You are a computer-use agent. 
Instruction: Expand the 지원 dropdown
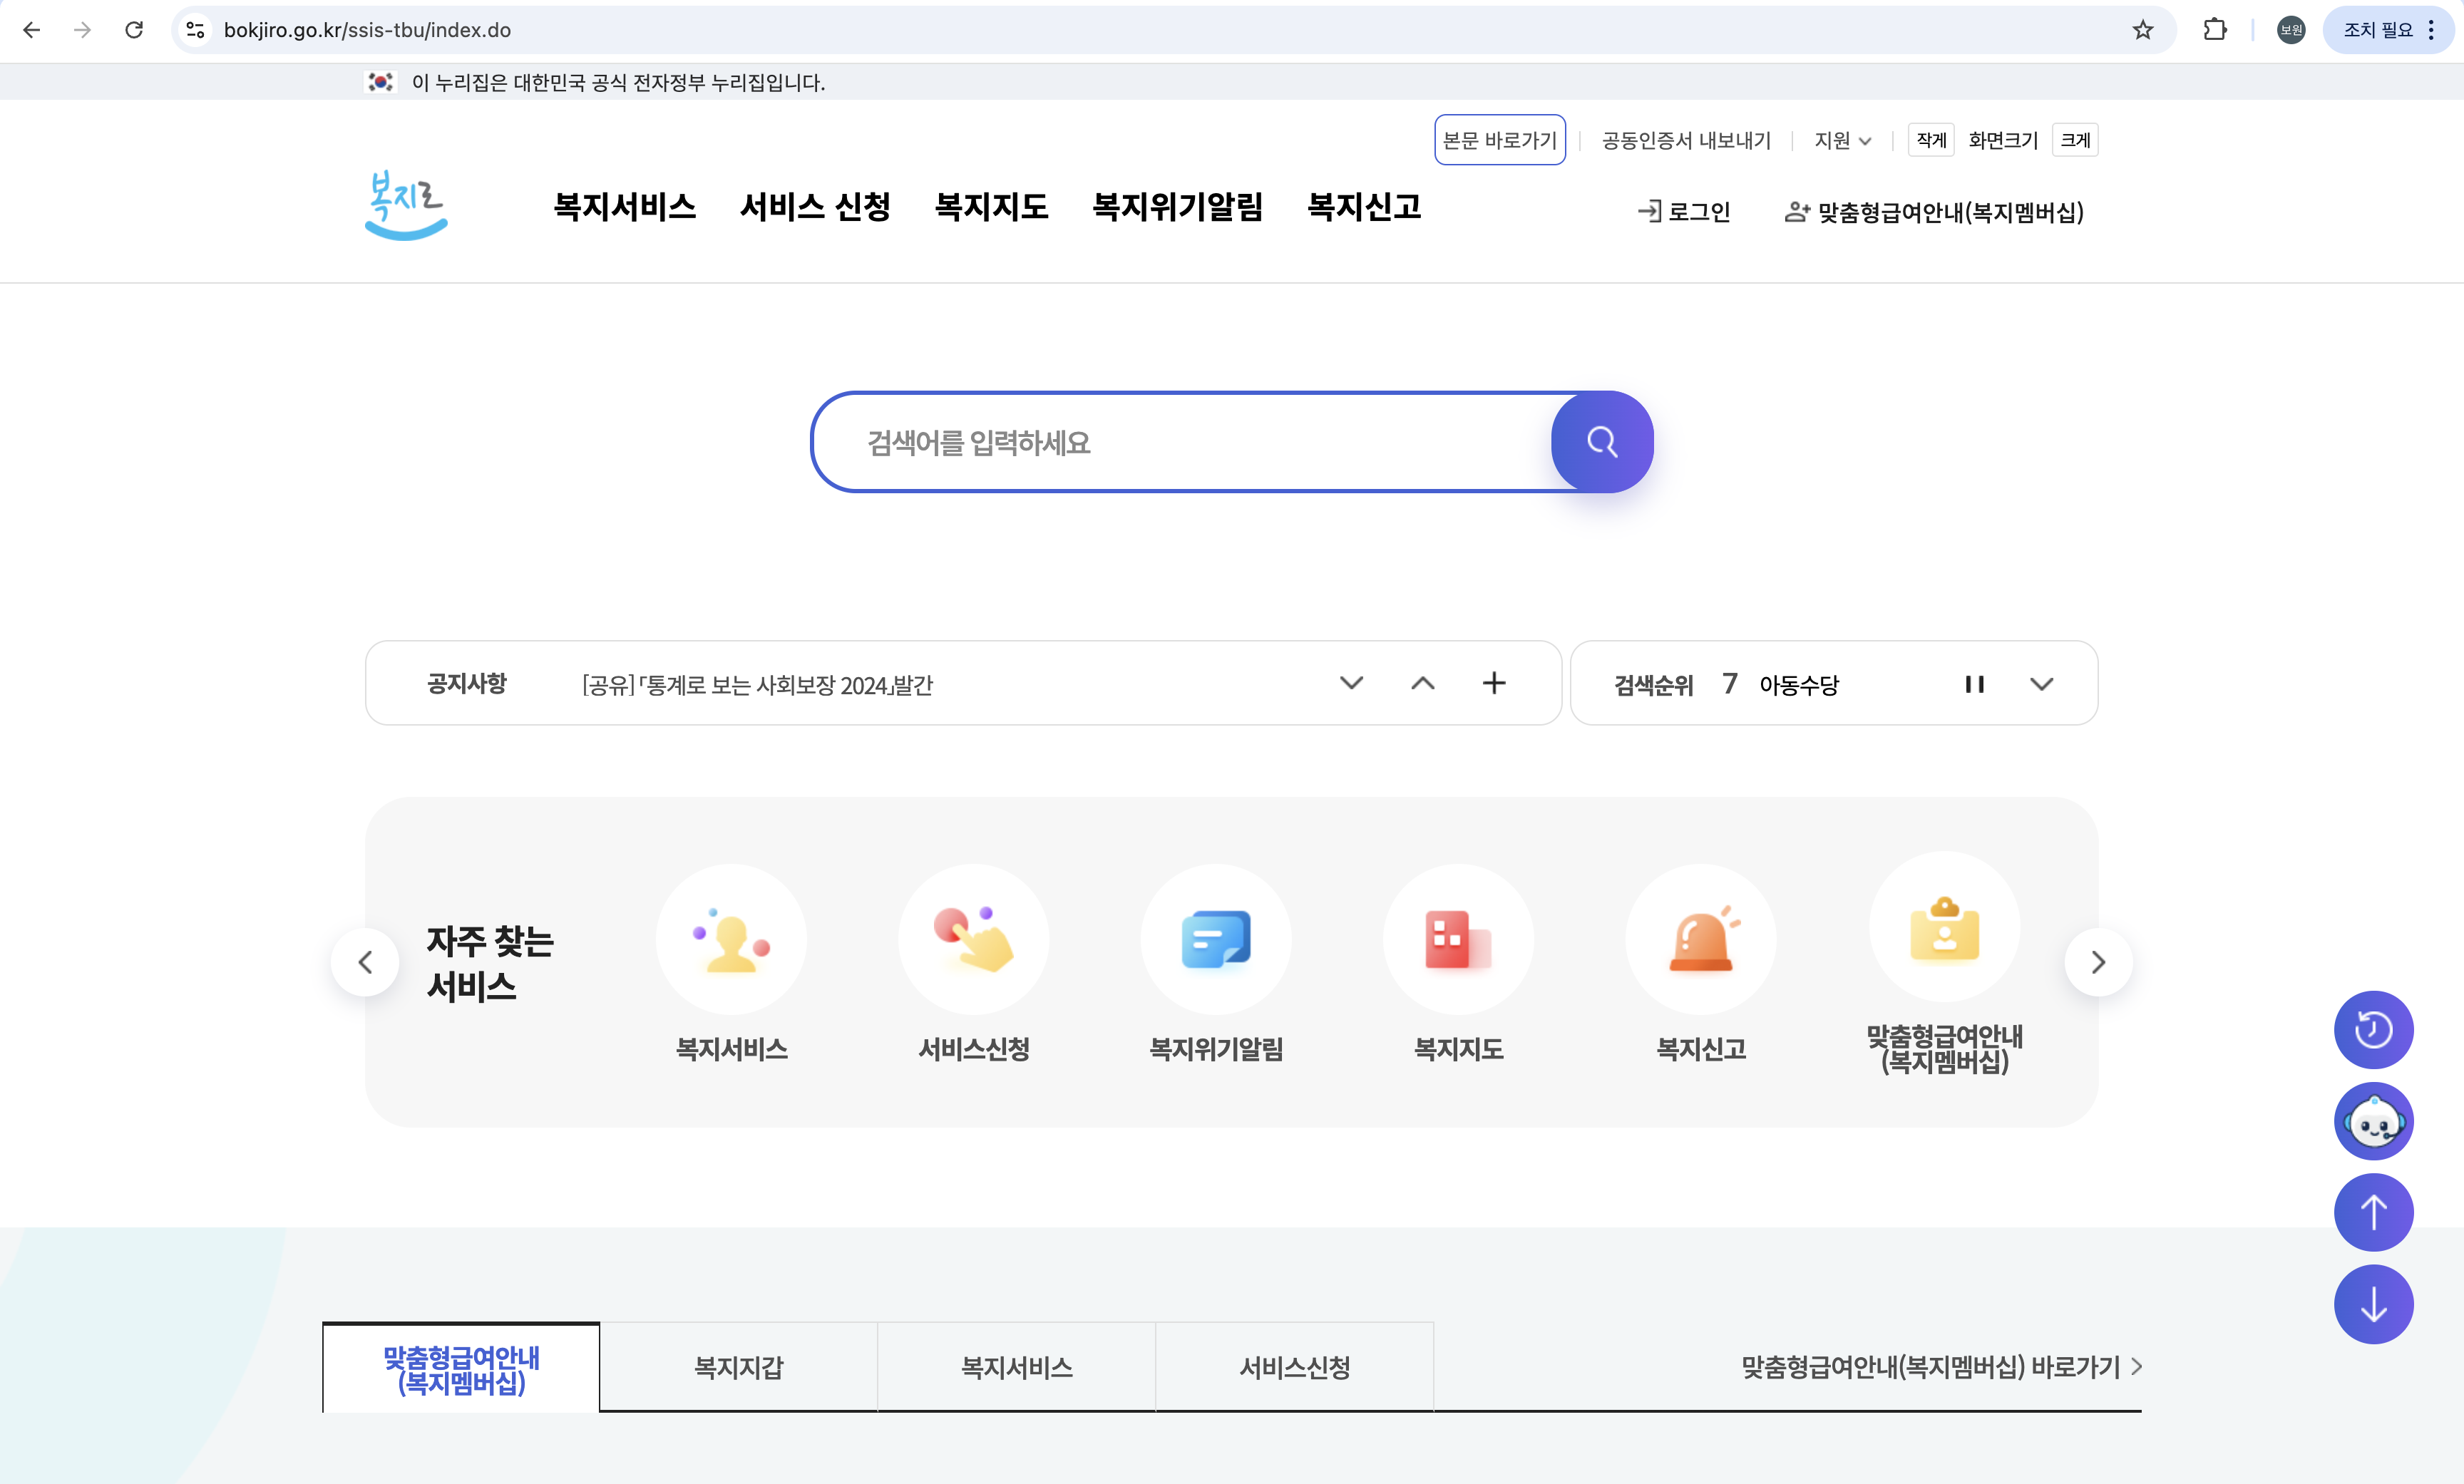point(1842,140)
